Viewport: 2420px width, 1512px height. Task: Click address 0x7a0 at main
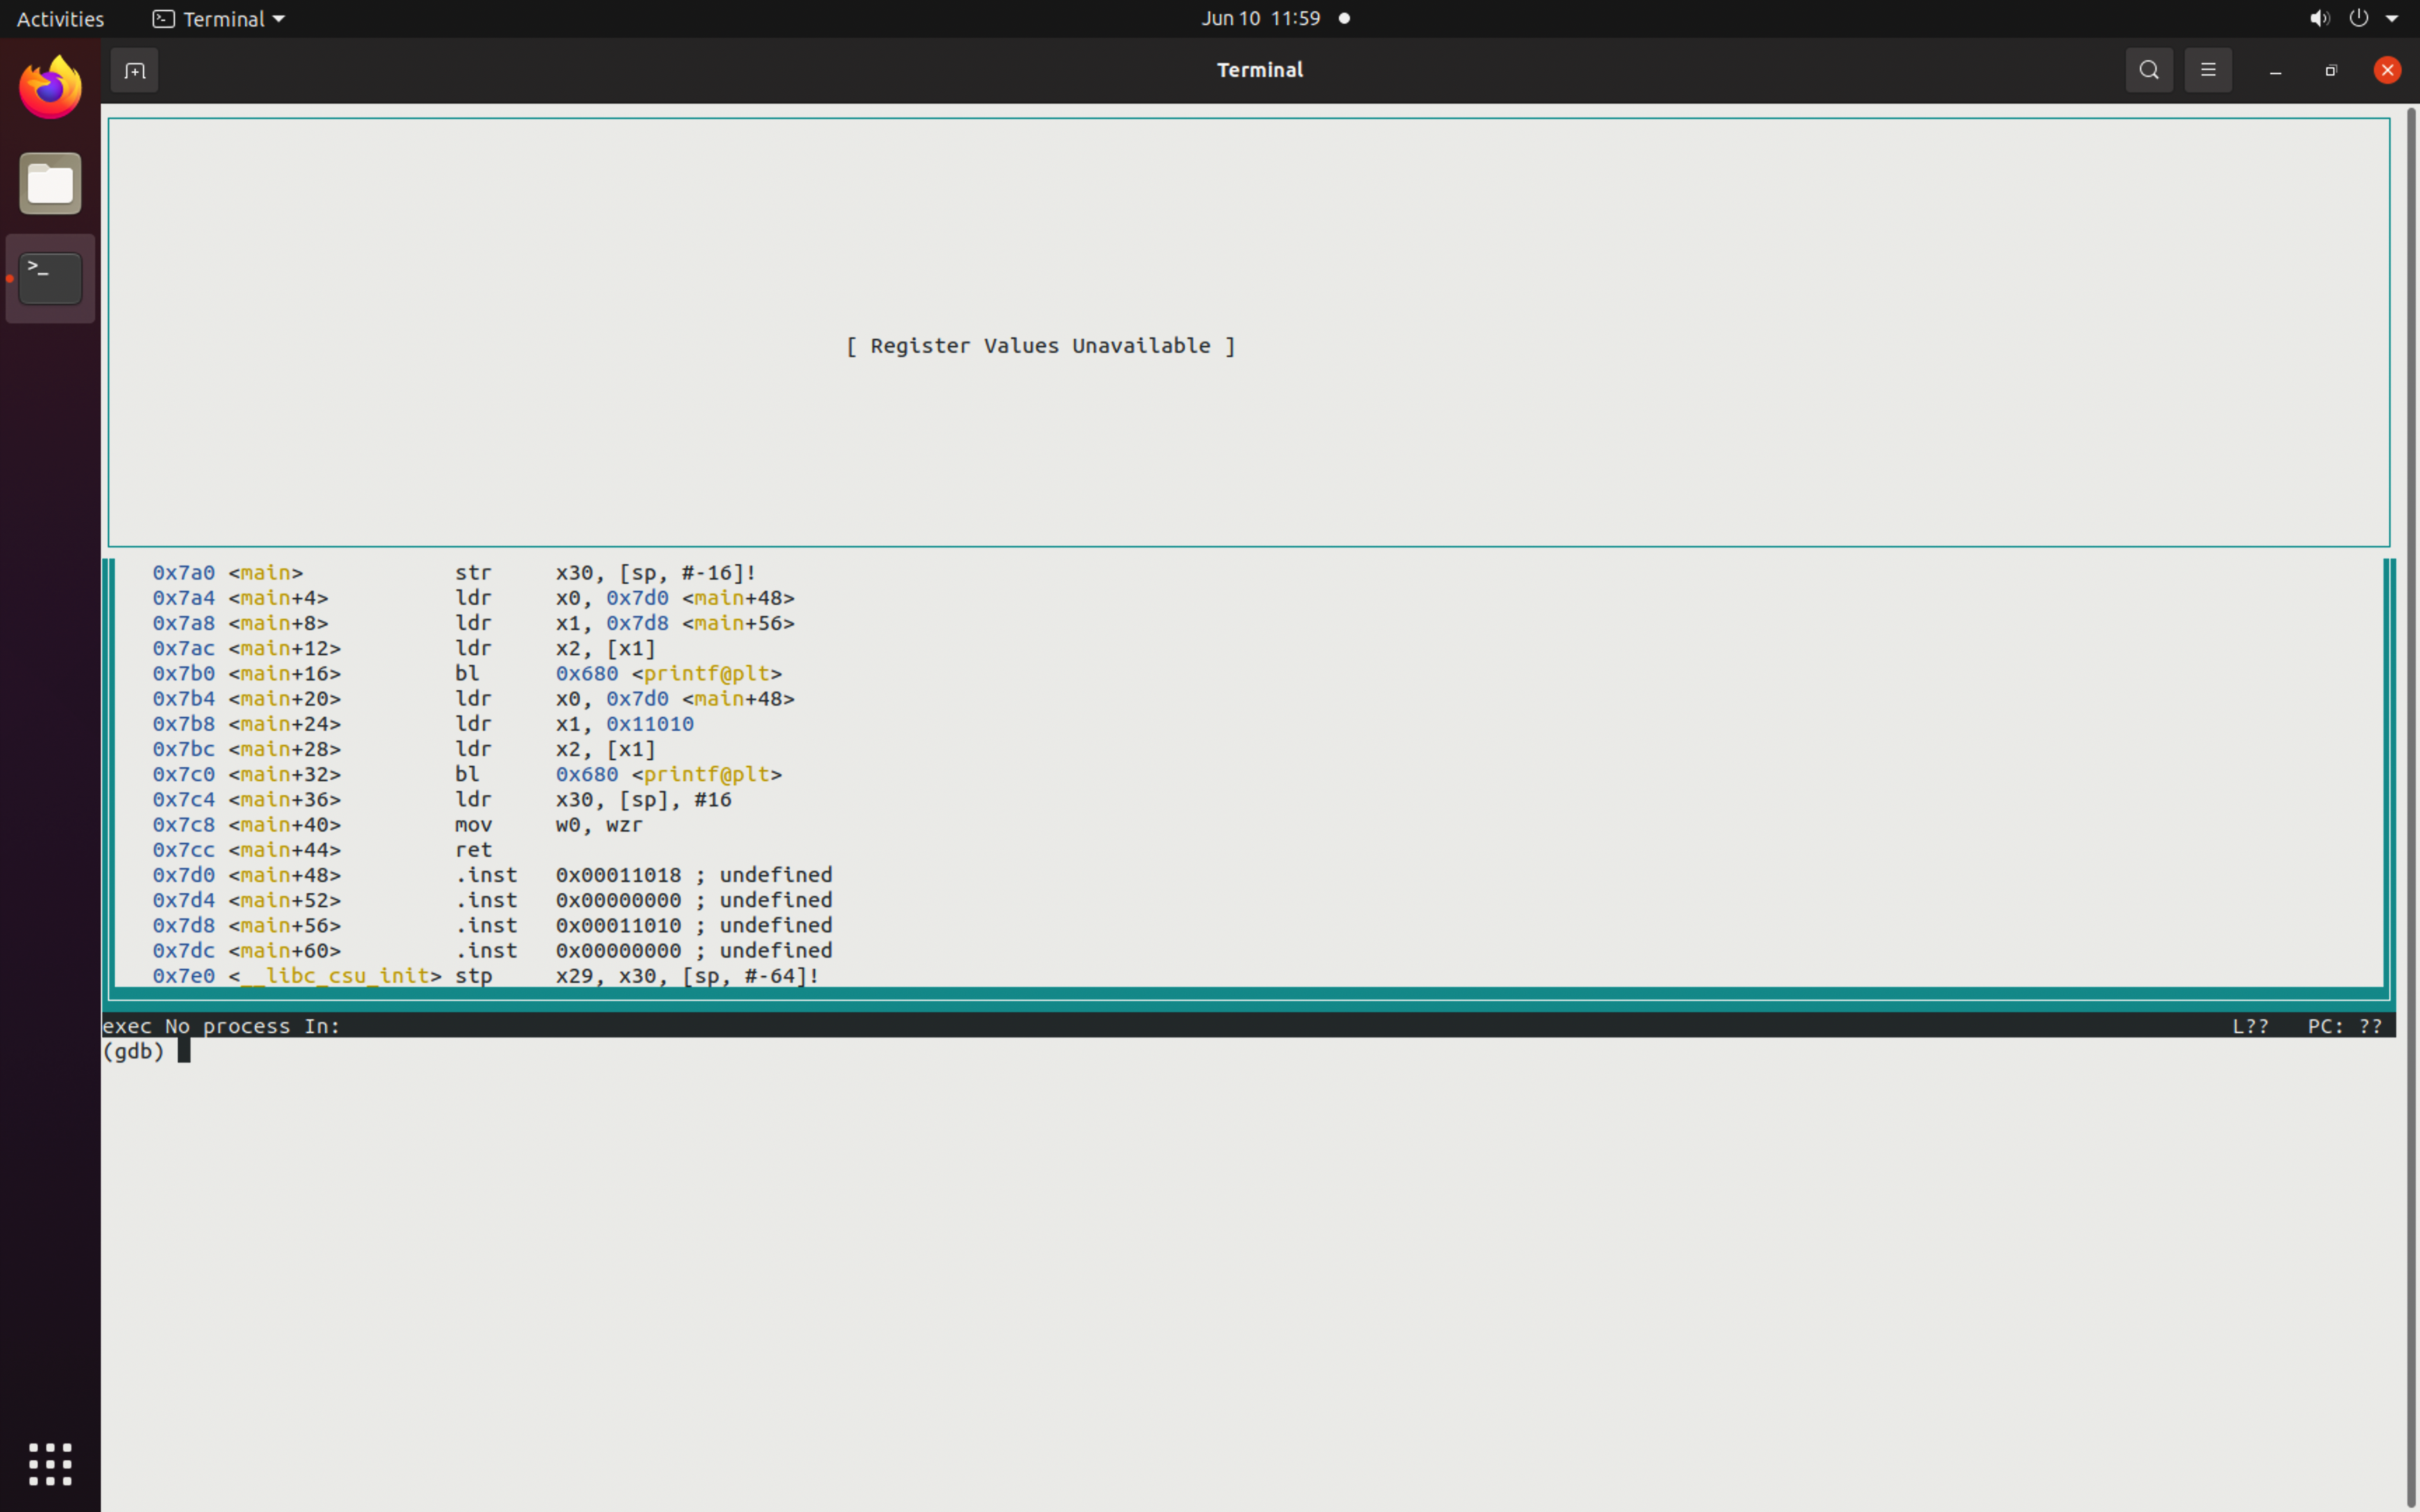coord(183,573)
